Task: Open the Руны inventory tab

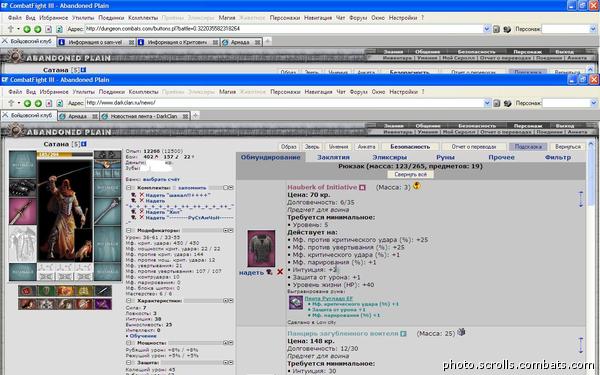Action: (x=445, y=157)
